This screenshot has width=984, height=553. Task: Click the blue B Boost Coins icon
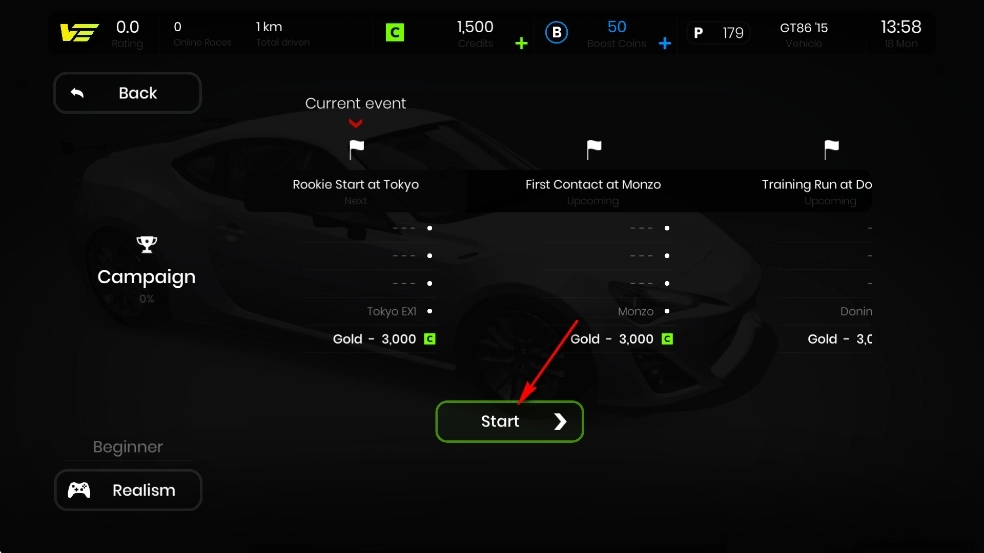[556, 33]
